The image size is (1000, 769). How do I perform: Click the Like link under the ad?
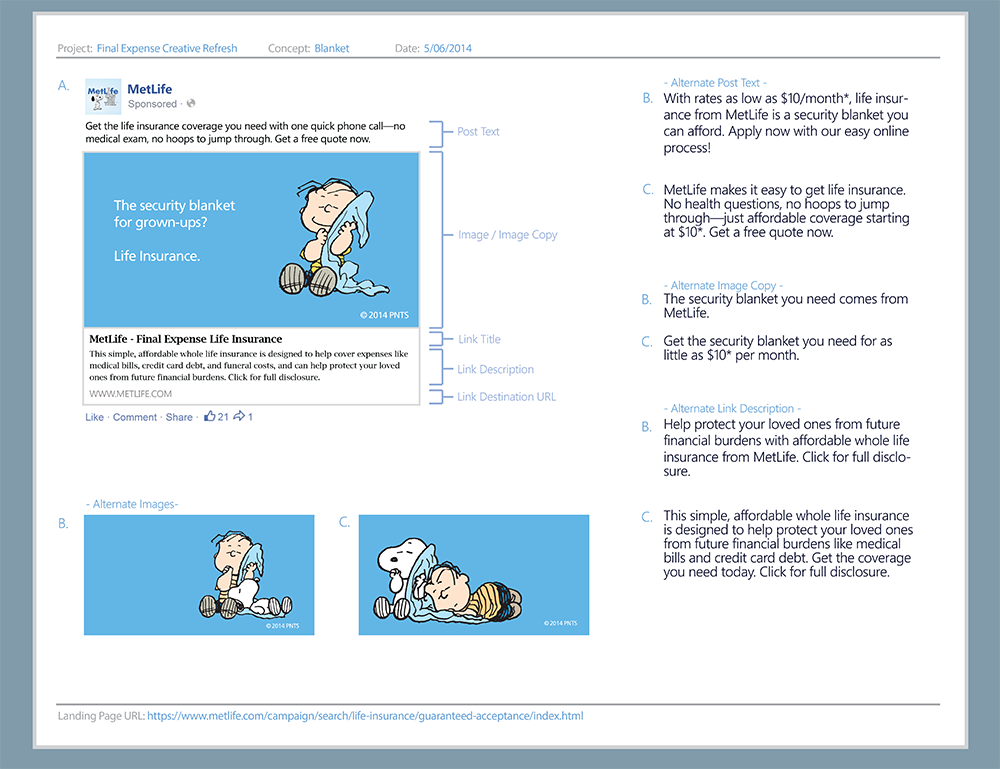(94, 417)
